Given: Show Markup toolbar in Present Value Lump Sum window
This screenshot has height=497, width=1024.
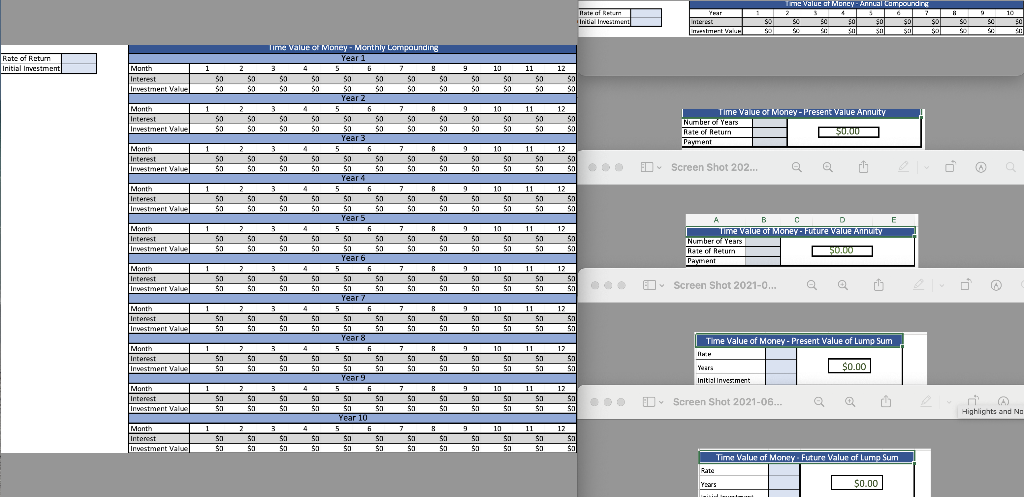Looking at the screenshot, I should point(996,285).
